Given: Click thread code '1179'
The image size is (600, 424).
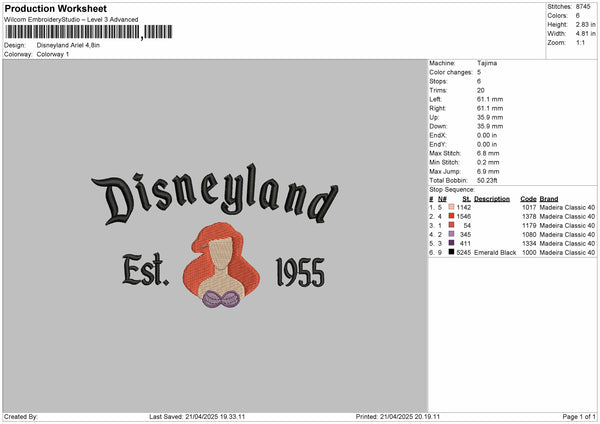Looking at the screenshot, I should click(529, 225).
